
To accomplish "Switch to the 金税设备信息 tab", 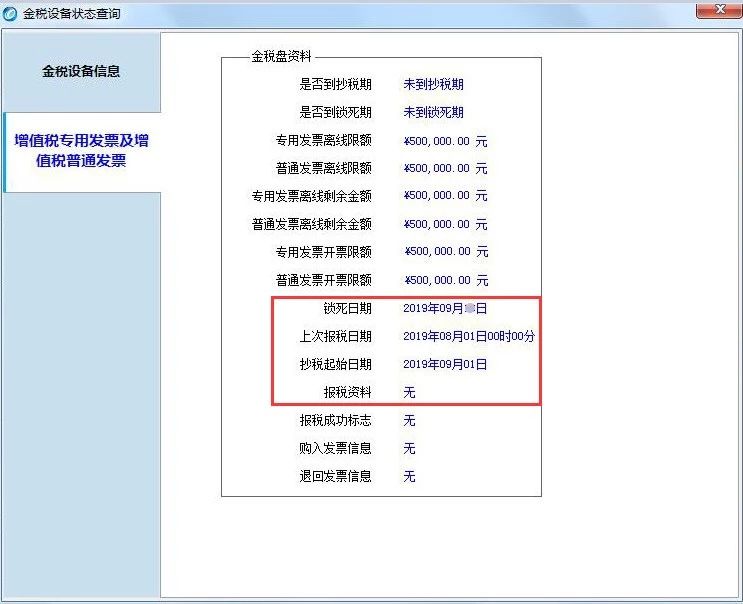I will click(x=81, y=72).
